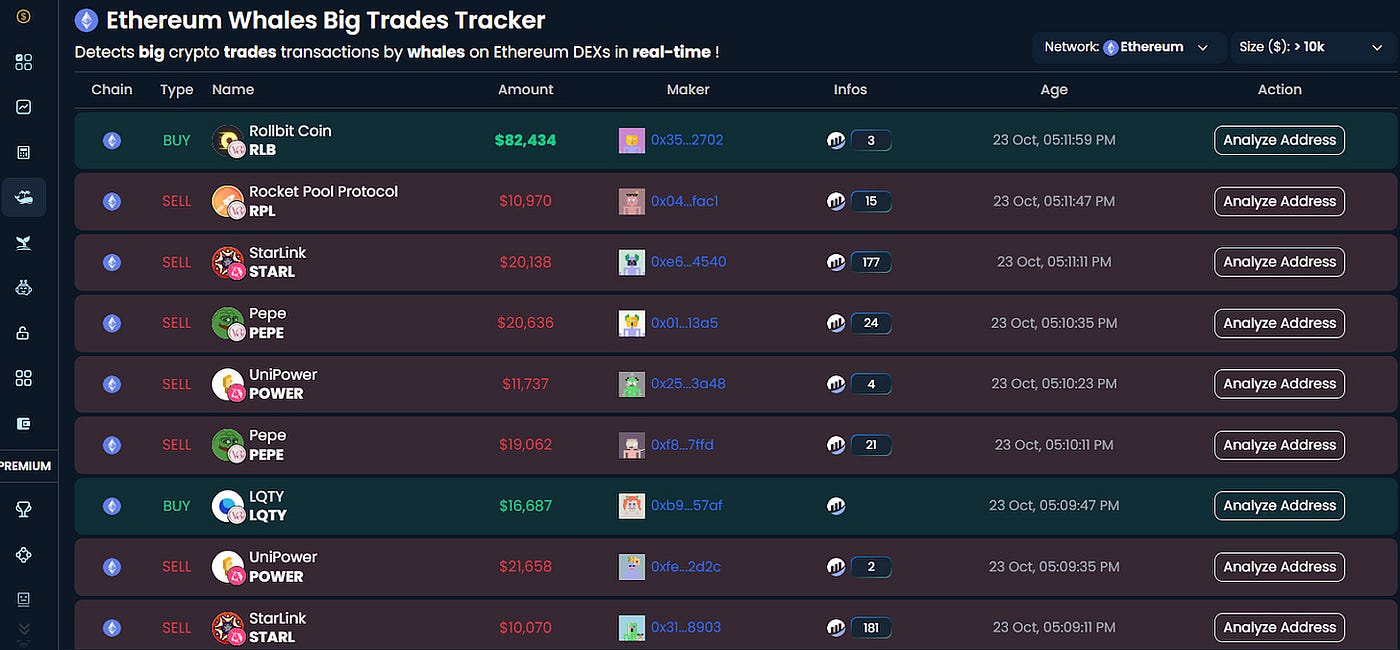Click the trophy icon below the PREMIUM label
This screenshot has height=650, width=1400.
[24, 508]
